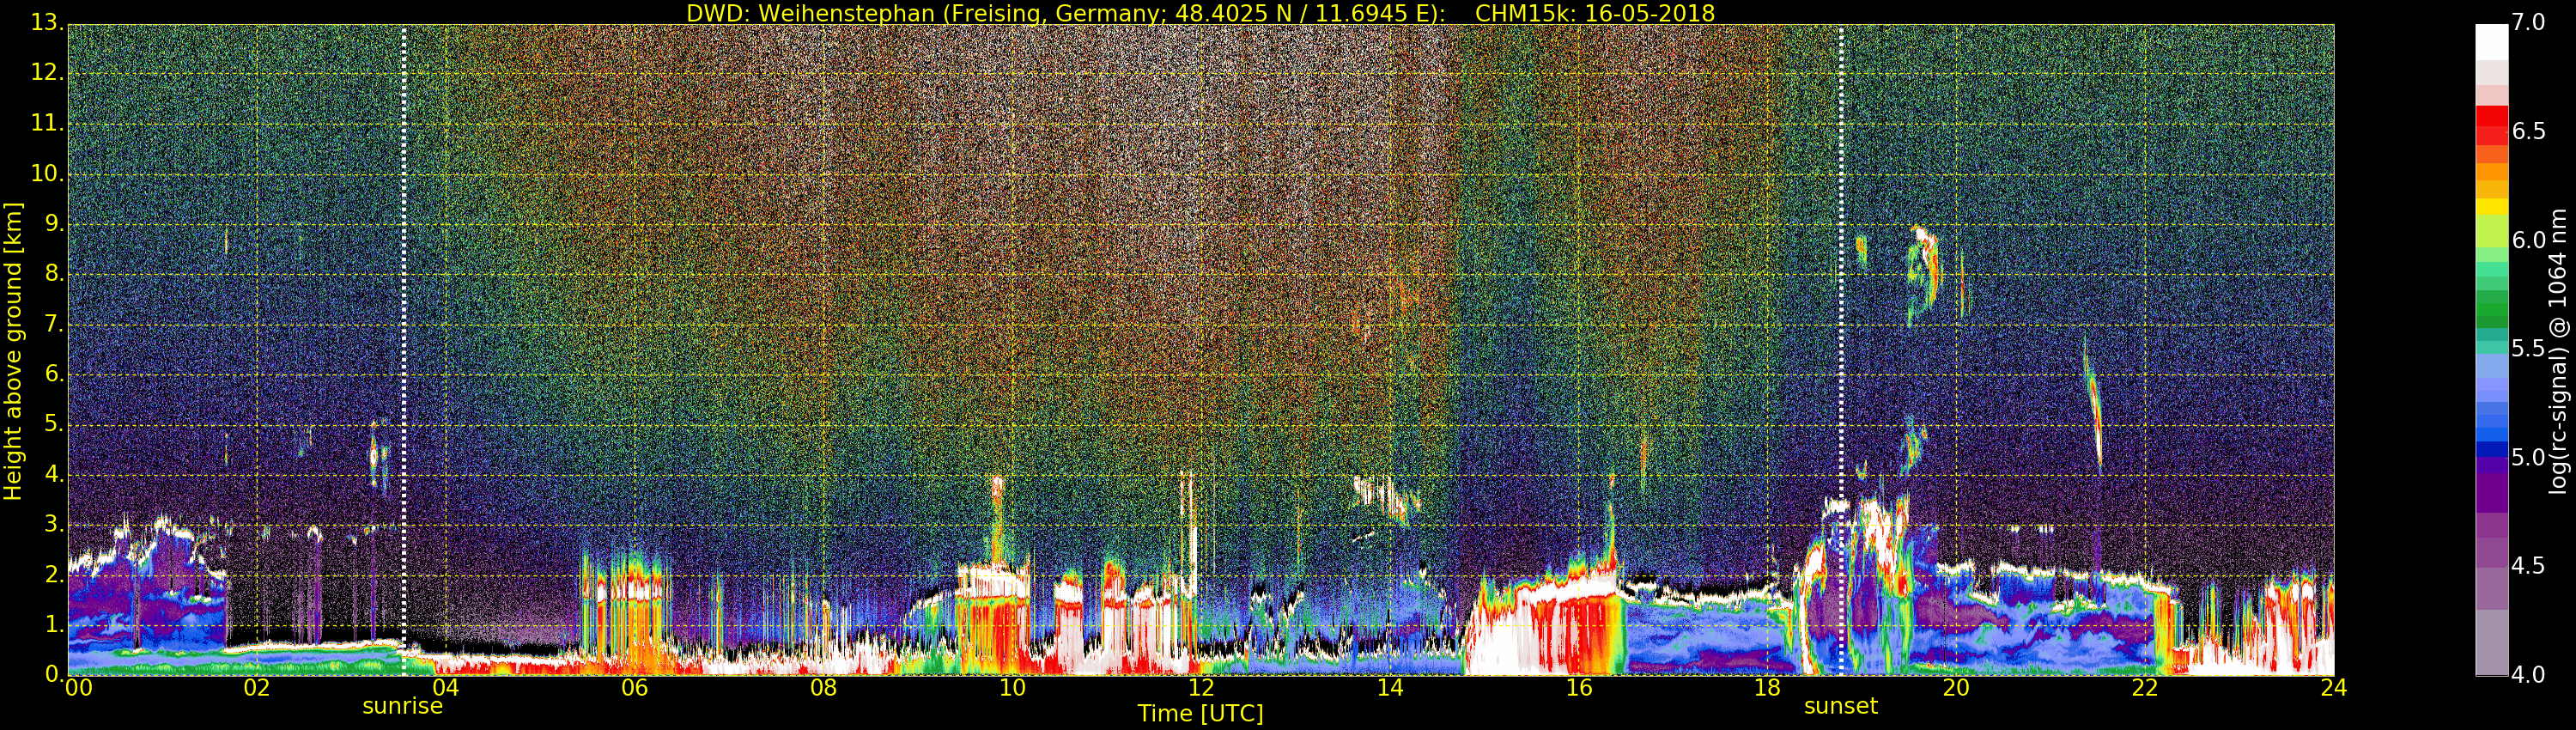Click the 12 time axis tick label
This screenshot has width=2576, height=730.
[x=1201, y=687]
